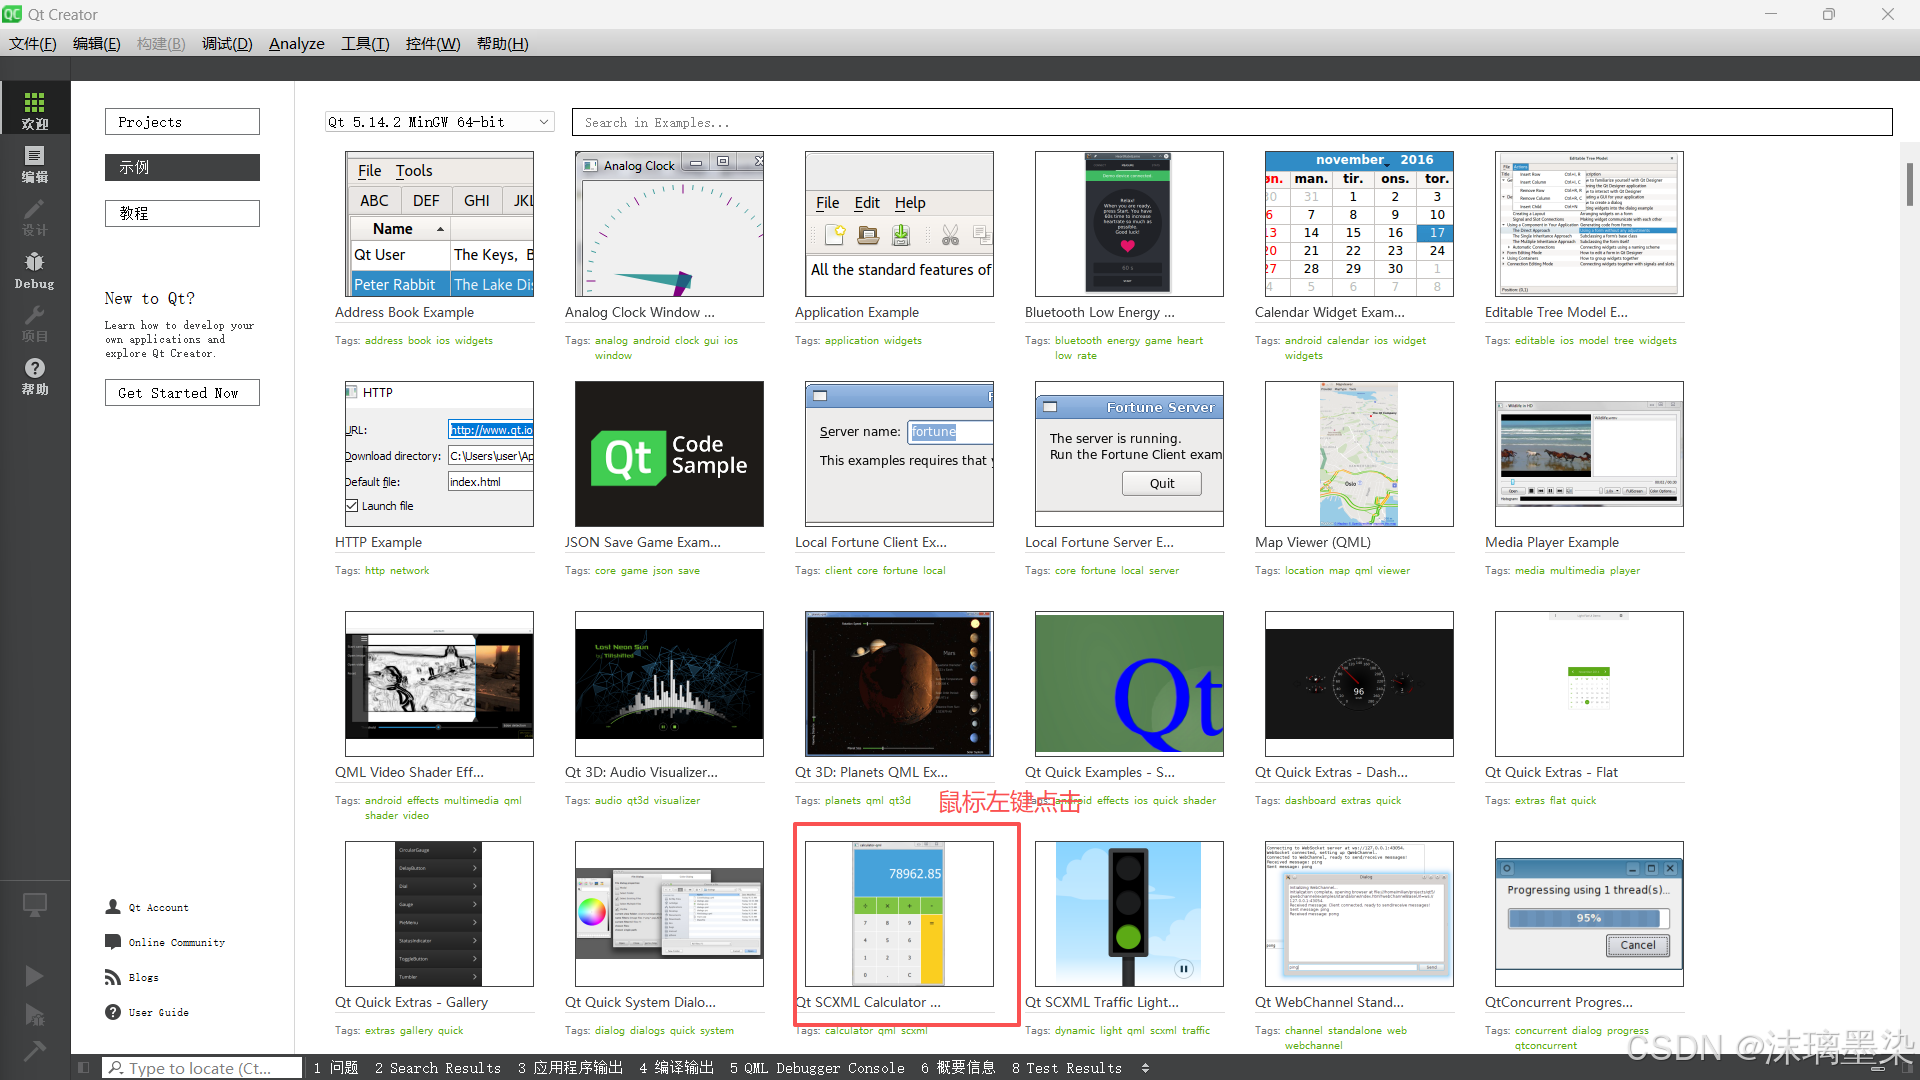Start debugging with the Run-Debug icon
1920x1080 pixels.
(34, 1015)
